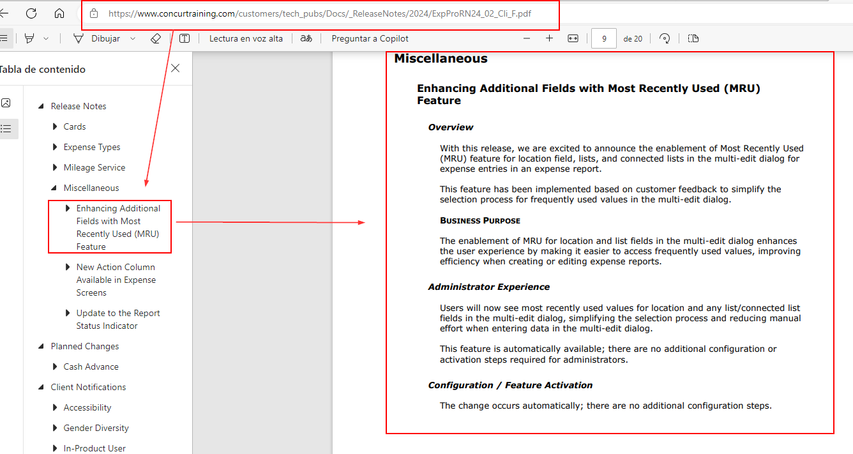Expand the Gender Diversity arrow

click(54, 428)
